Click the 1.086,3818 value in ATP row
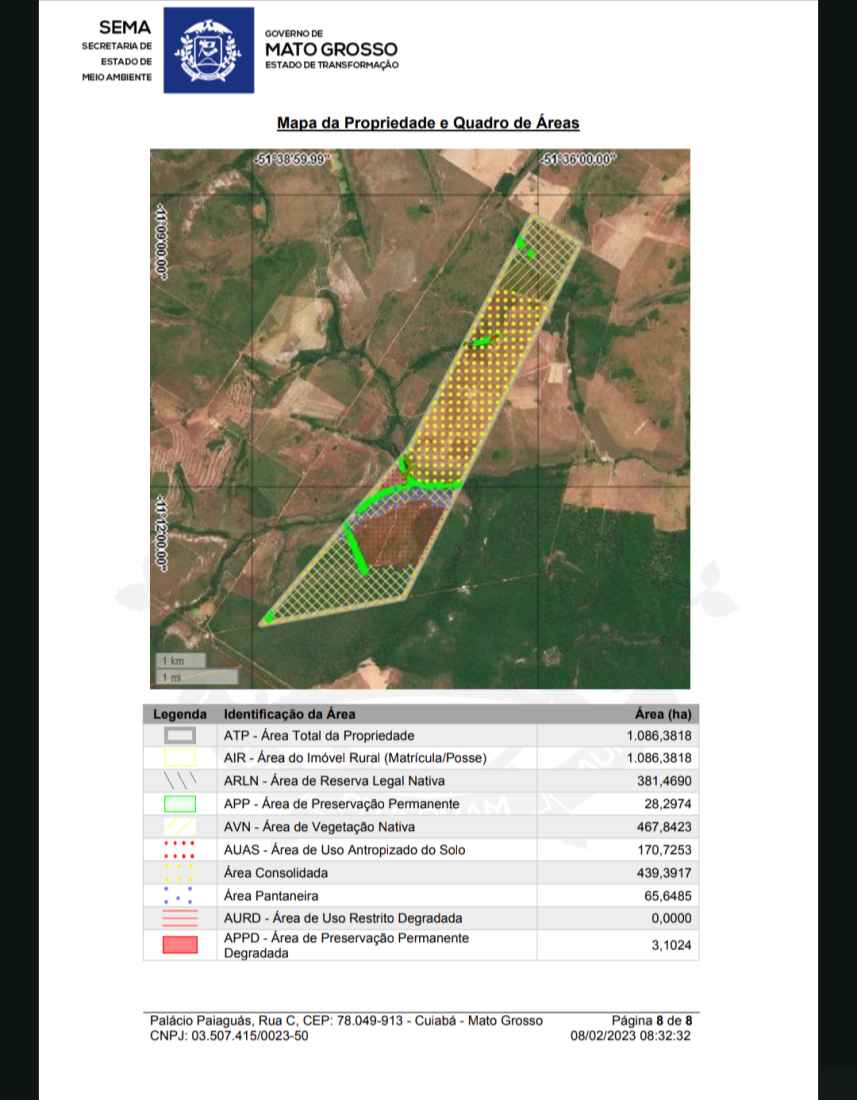The height and width of the screenshot is (1100, 857). coord(659,735)
